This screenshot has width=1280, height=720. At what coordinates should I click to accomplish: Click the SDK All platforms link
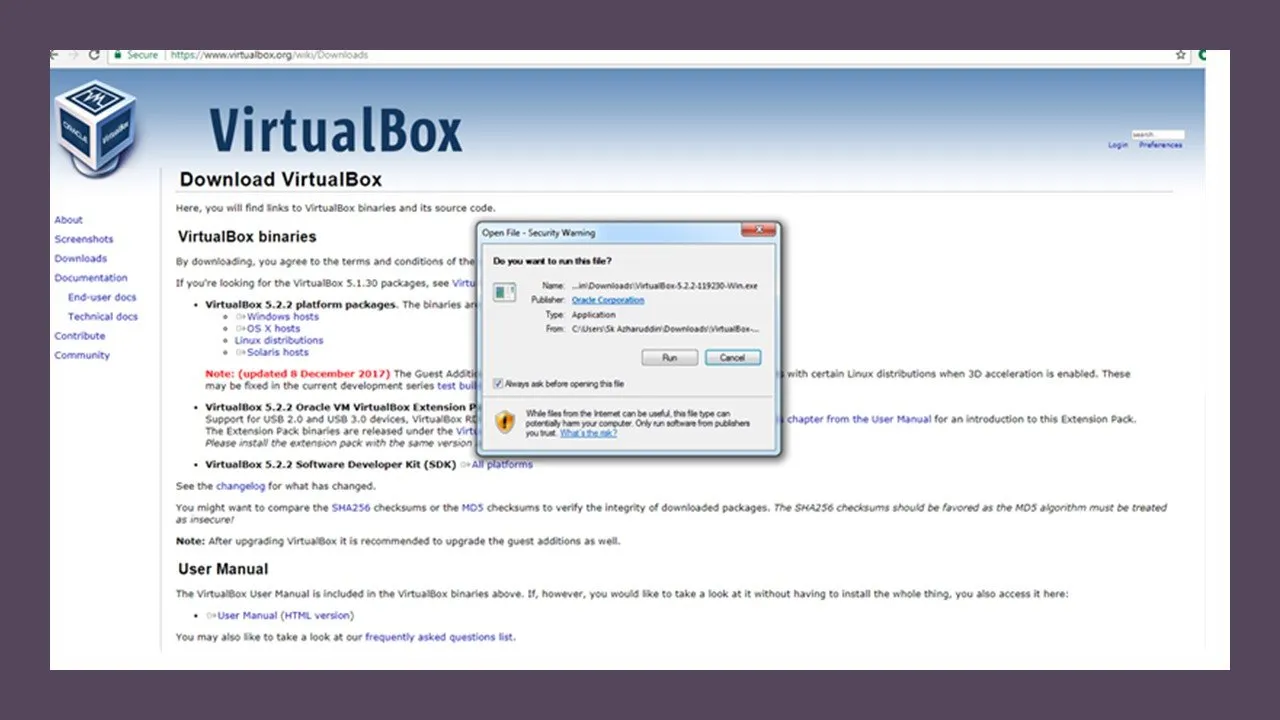(x=502, y=464)
